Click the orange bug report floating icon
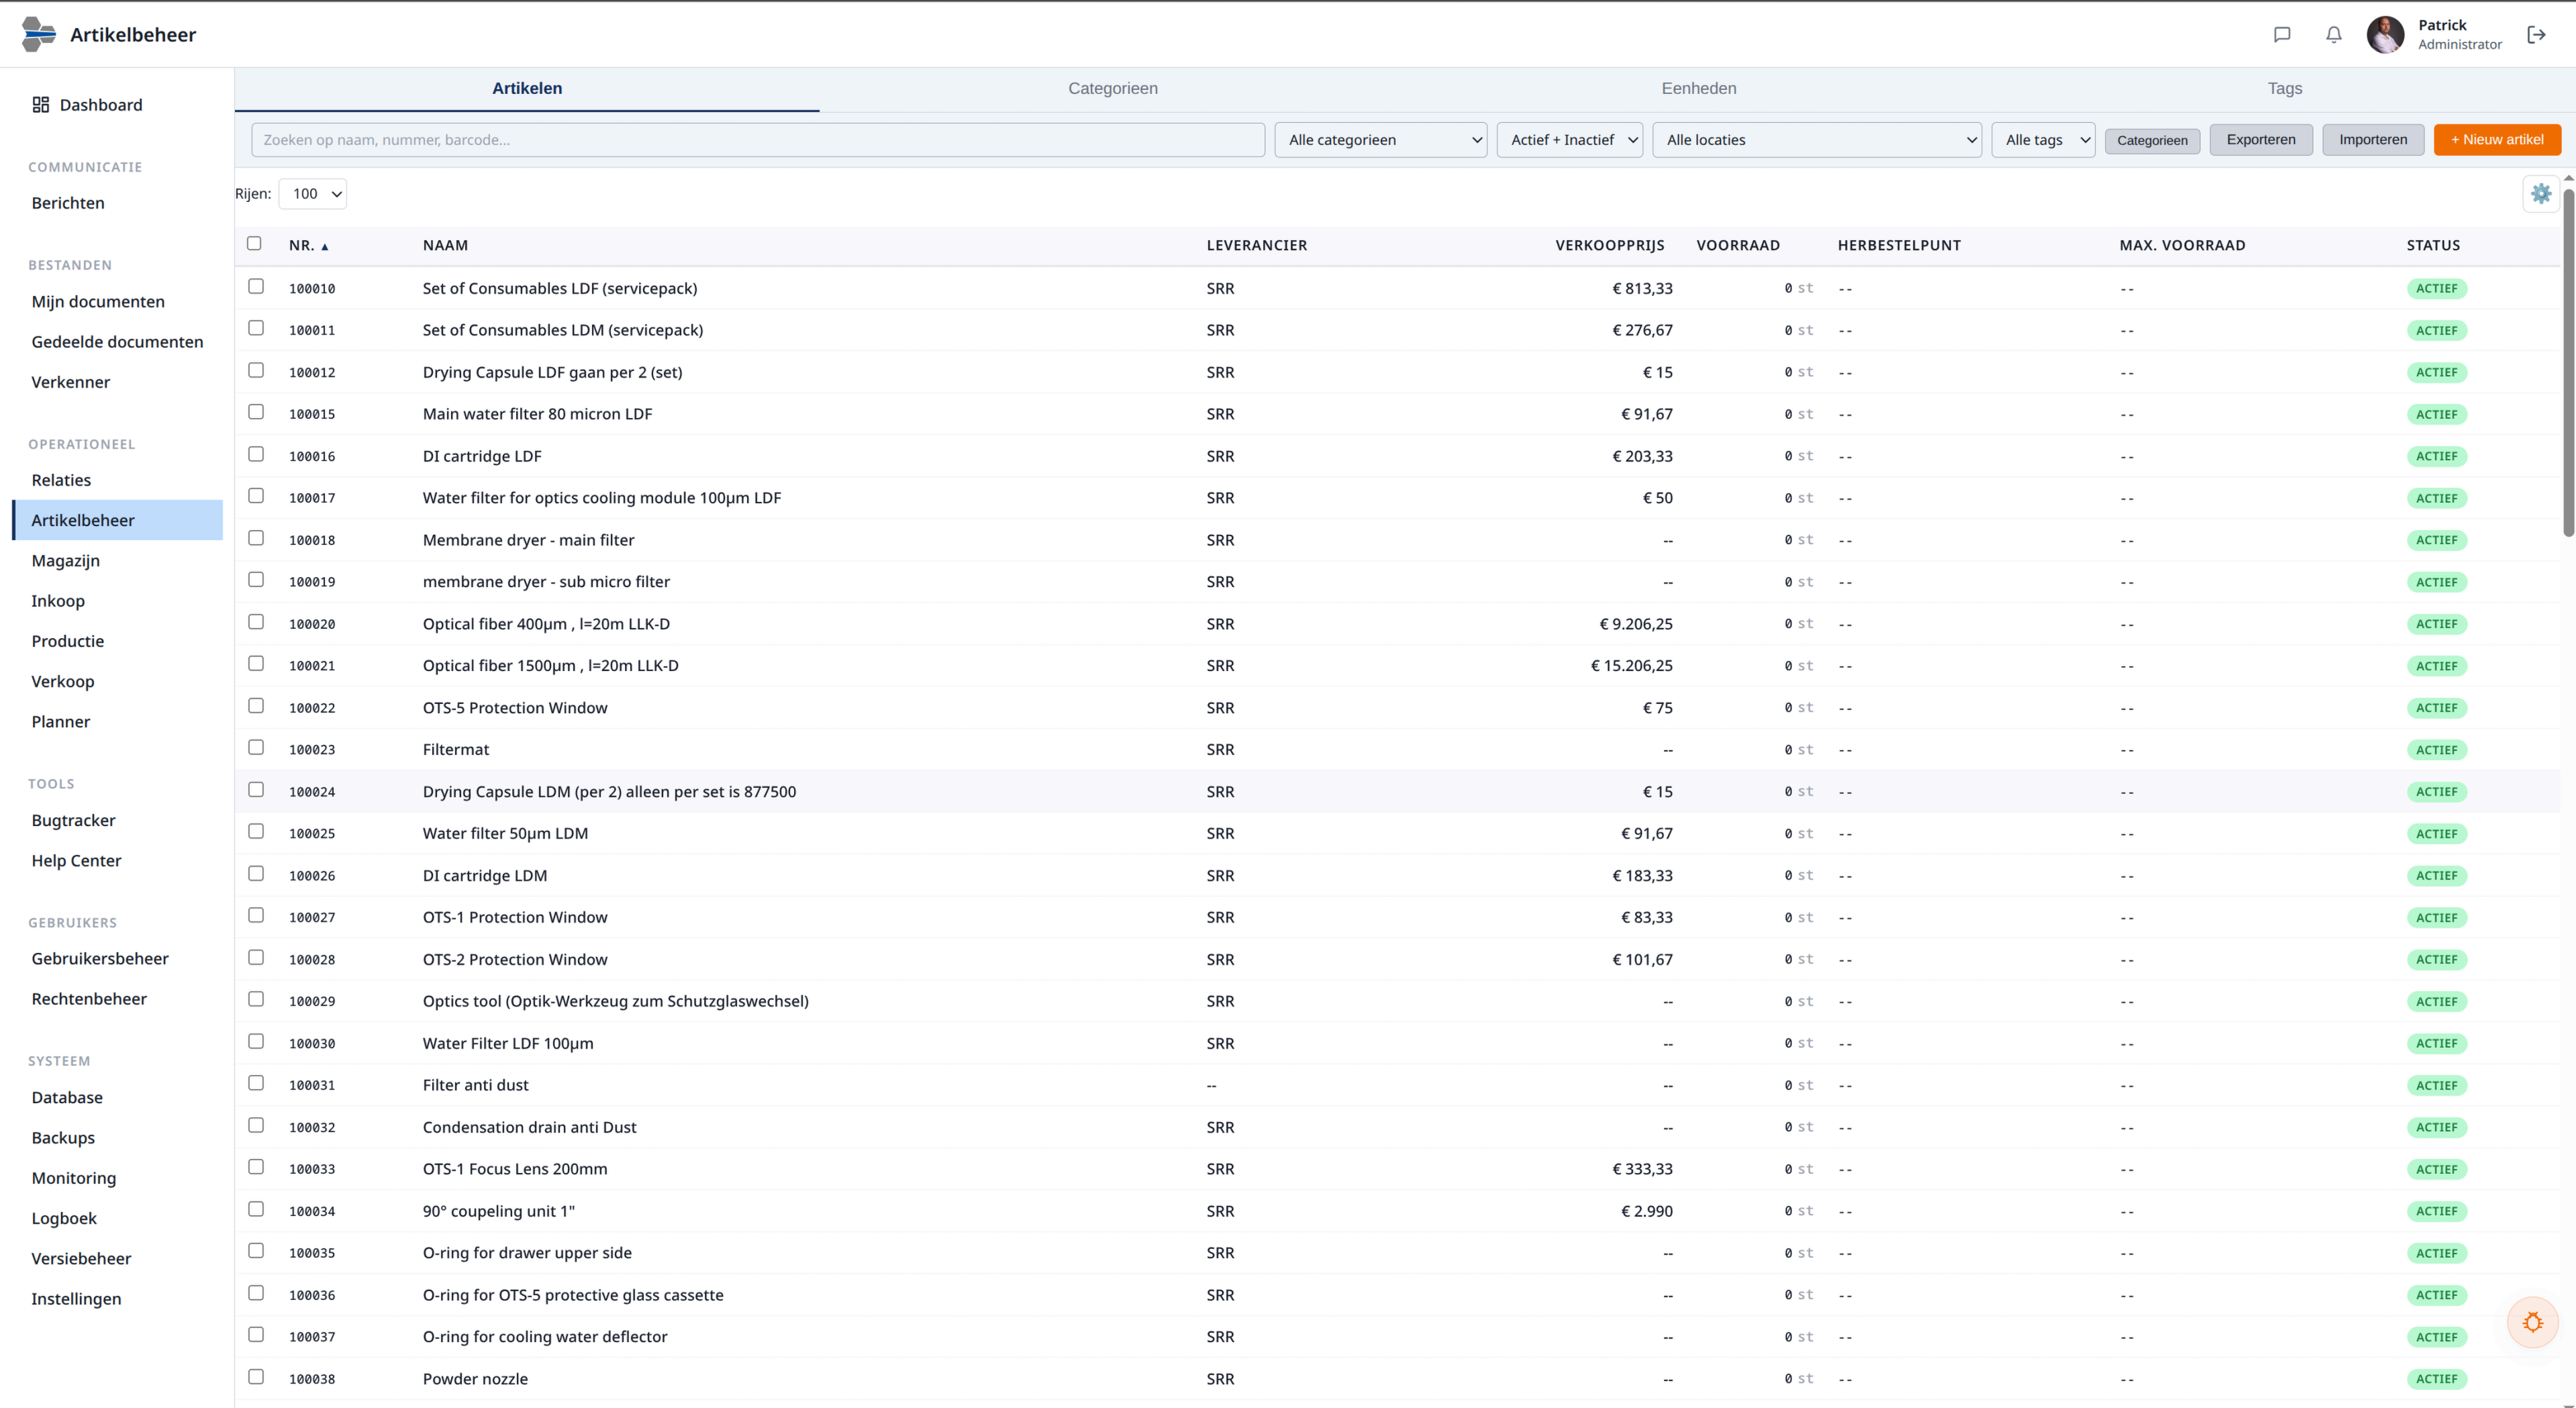This screenshot has height=1408, width=2576. [2532, 1322]
